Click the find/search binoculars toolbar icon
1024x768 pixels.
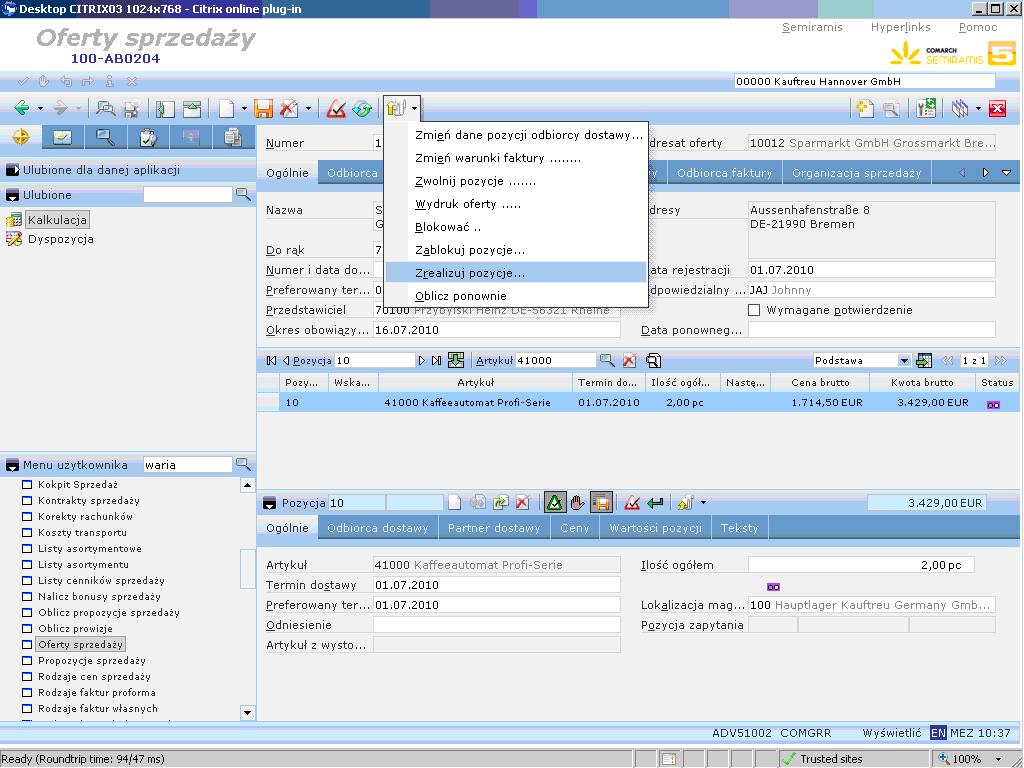point(105,108)
